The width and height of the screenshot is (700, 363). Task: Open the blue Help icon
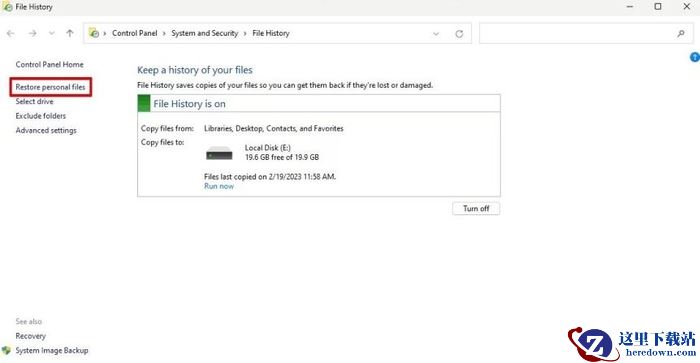695,57
